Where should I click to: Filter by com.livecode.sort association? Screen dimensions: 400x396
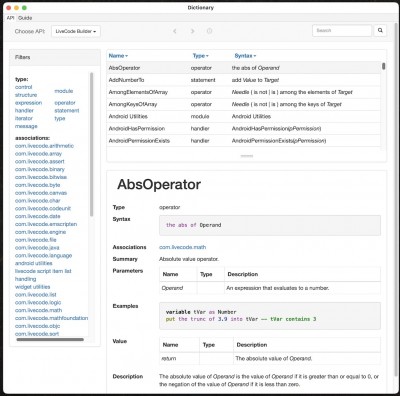(37, 334)
